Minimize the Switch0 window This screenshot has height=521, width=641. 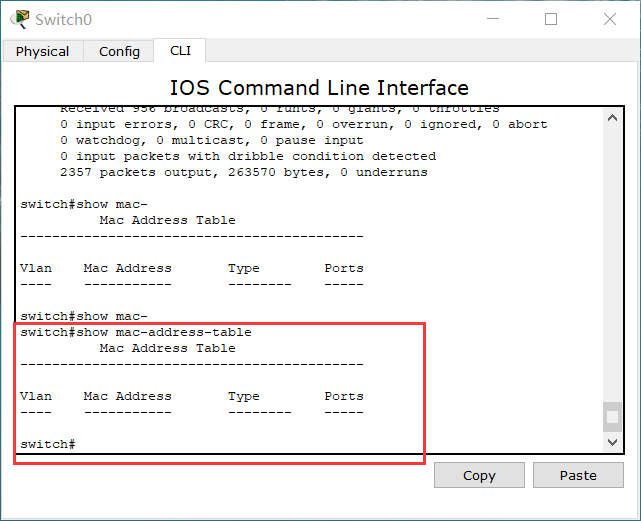(x=493, y=19)
